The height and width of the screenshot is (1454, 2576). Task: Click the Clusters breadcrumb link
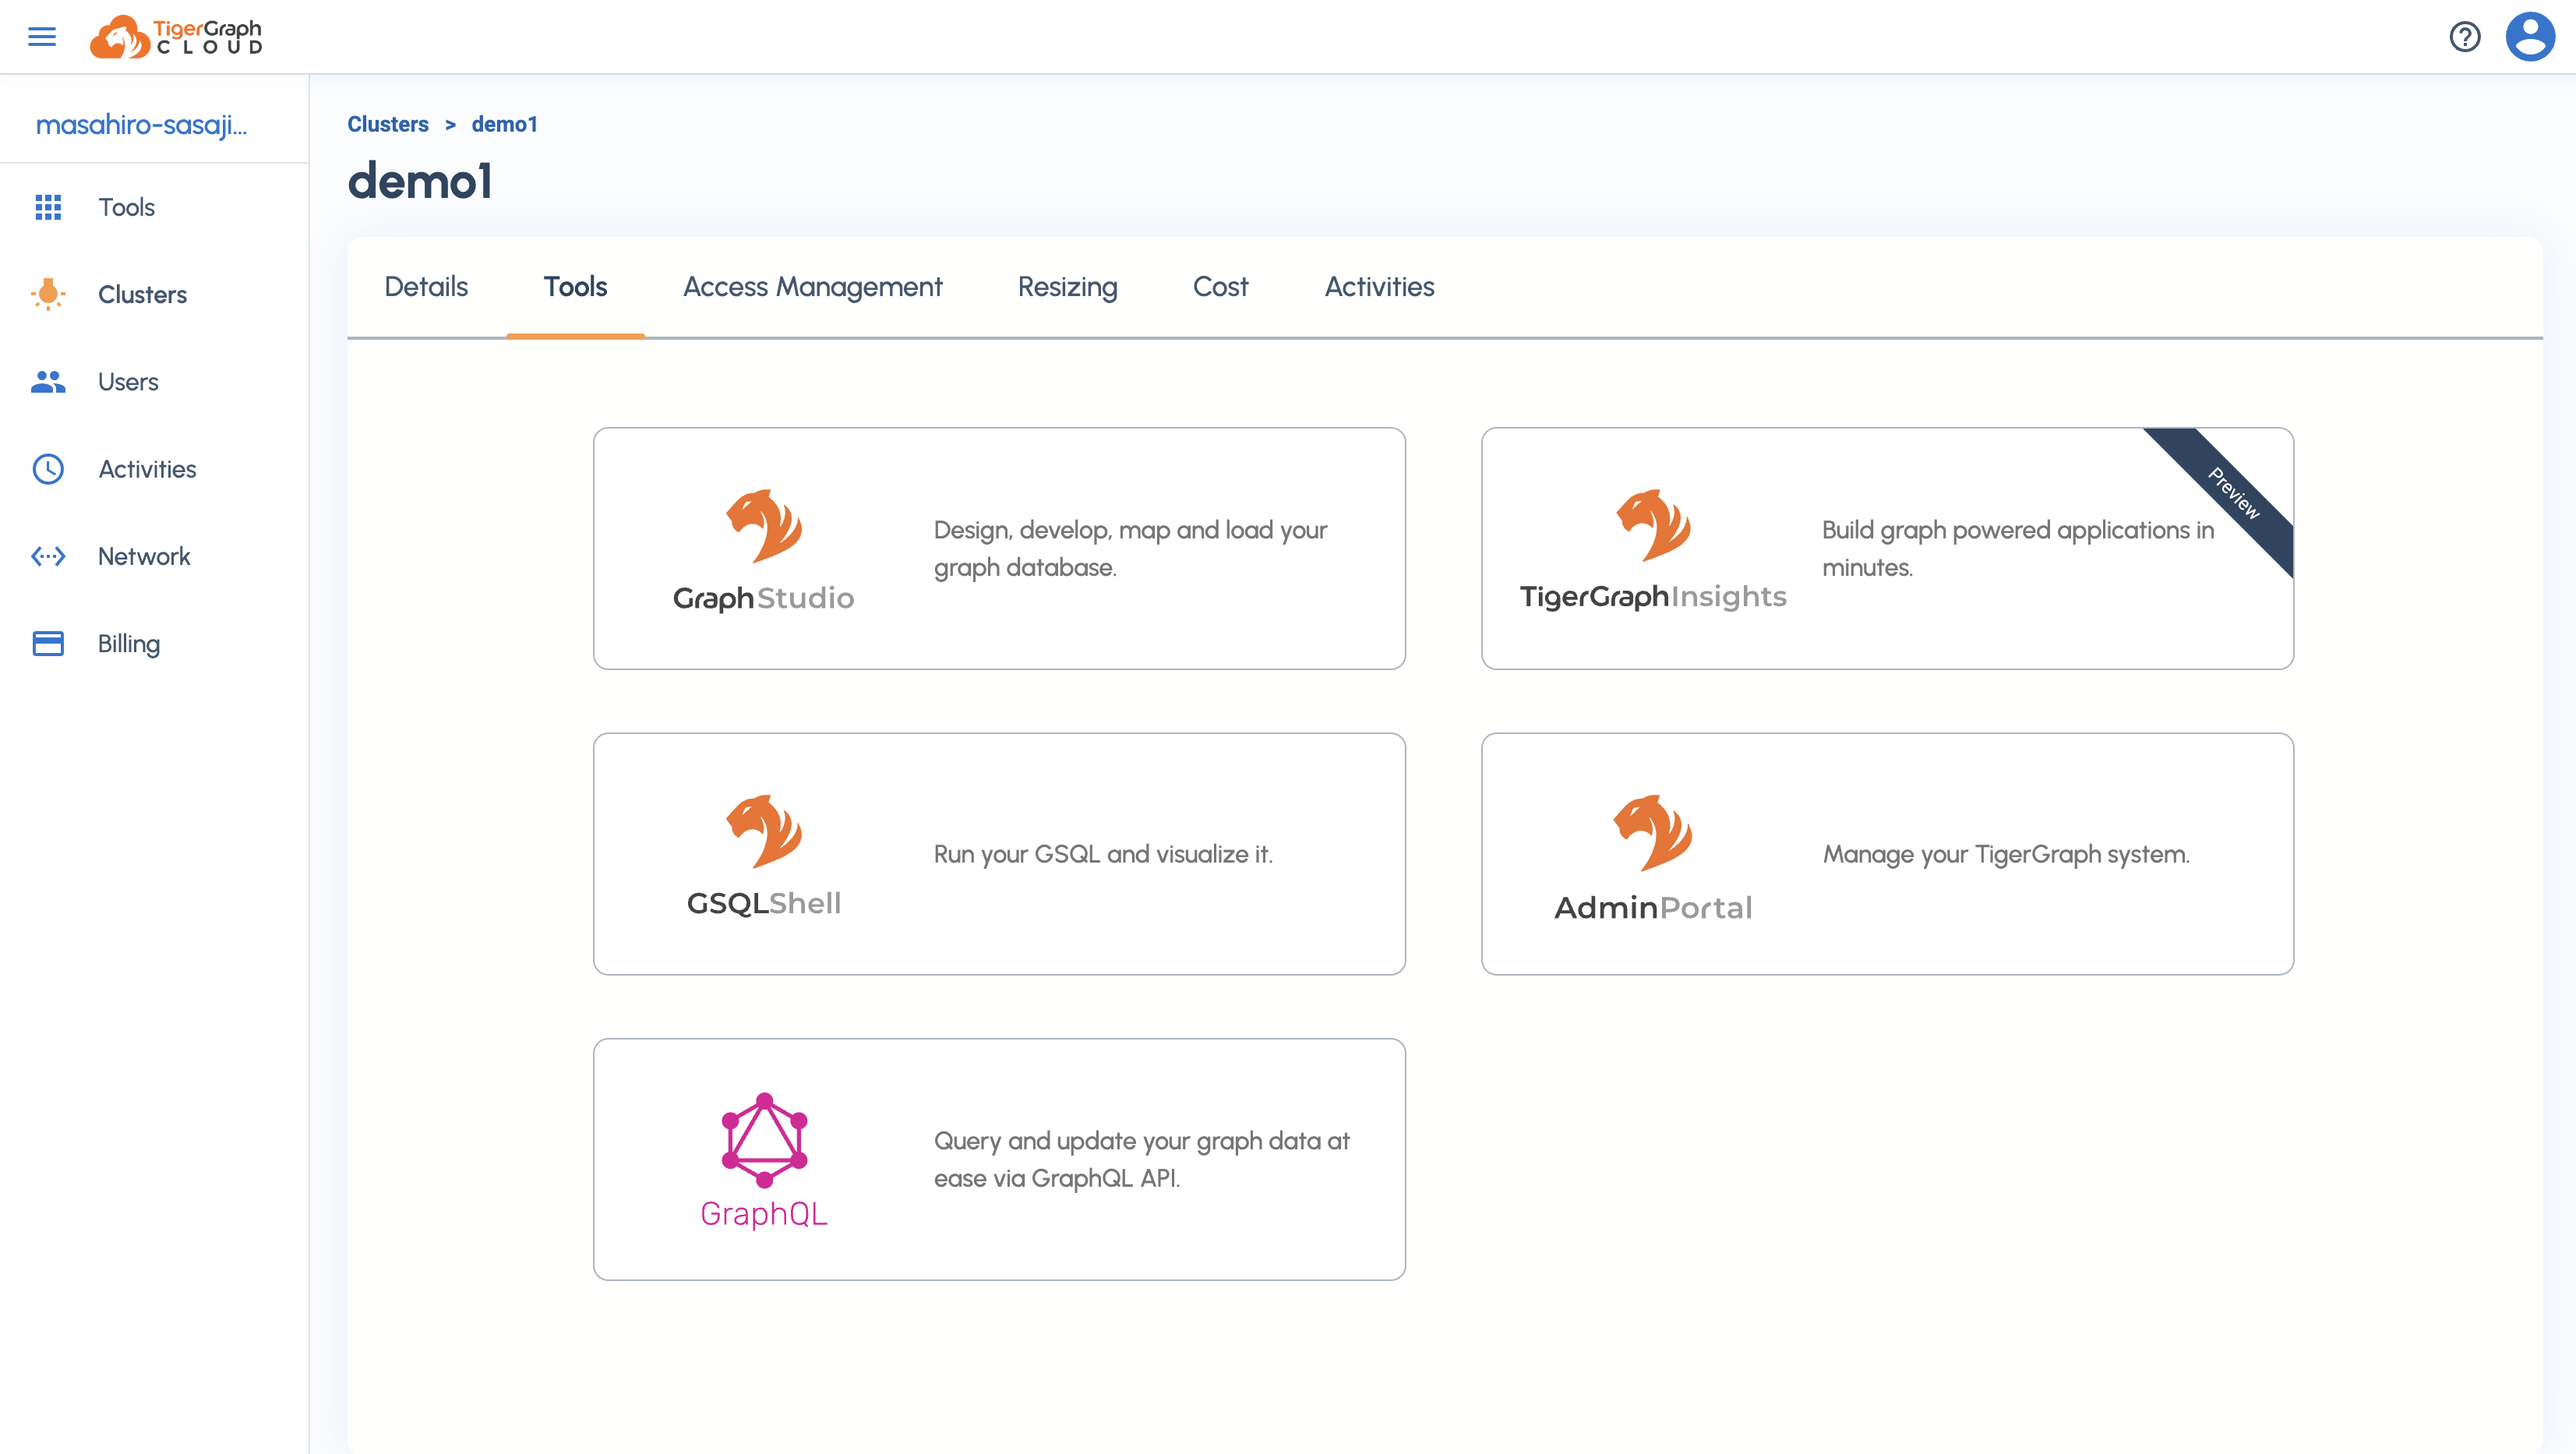click(388, 124)
